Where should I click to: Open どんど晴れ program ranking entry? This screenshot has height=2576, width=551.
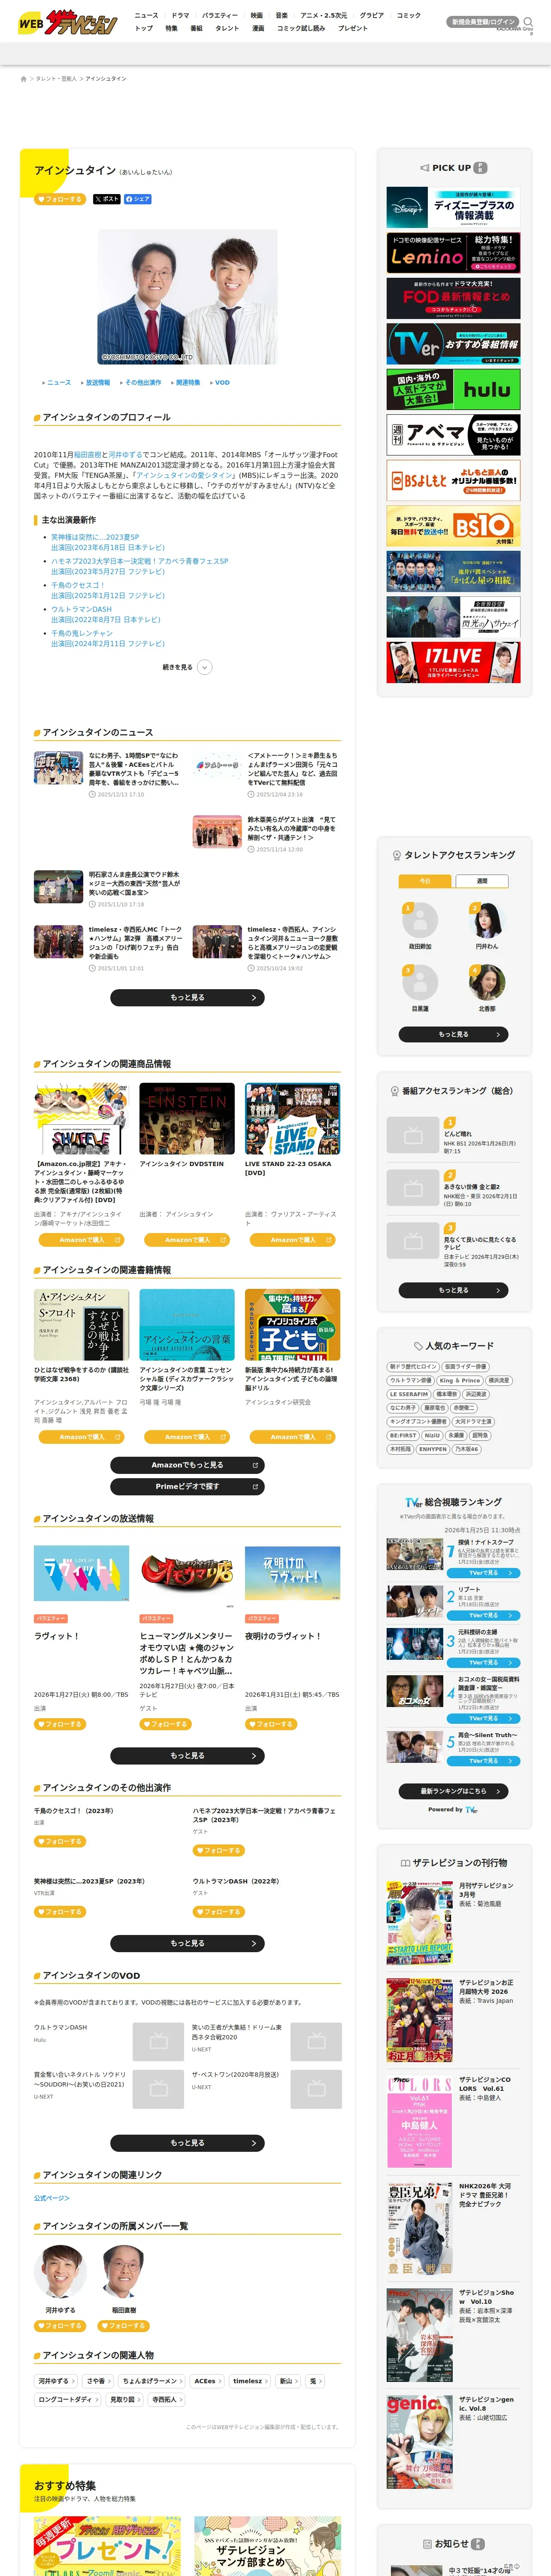click(453, 1136)
